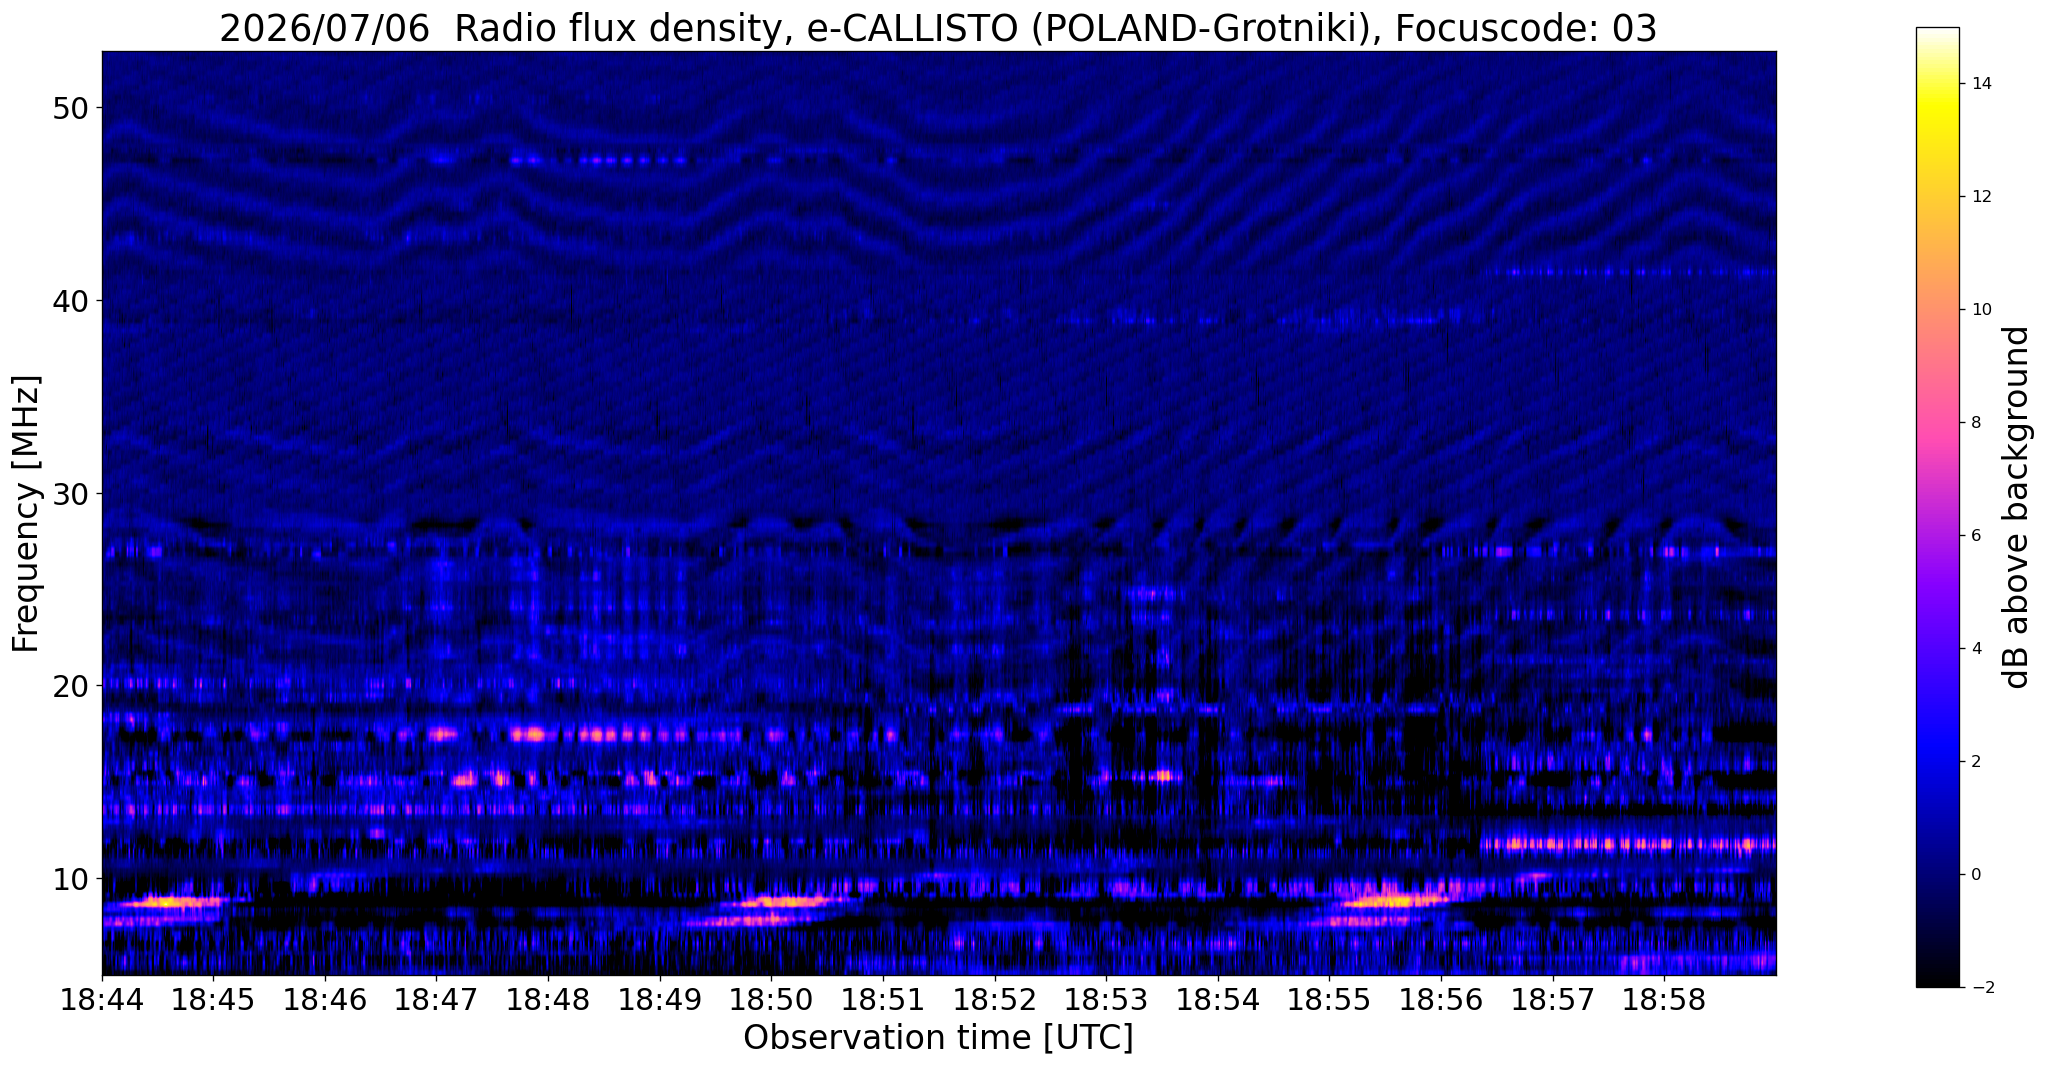Click the Observation time [UTC] label
This screenshot has width=2047, height=1067.
tap(938, 1038)
